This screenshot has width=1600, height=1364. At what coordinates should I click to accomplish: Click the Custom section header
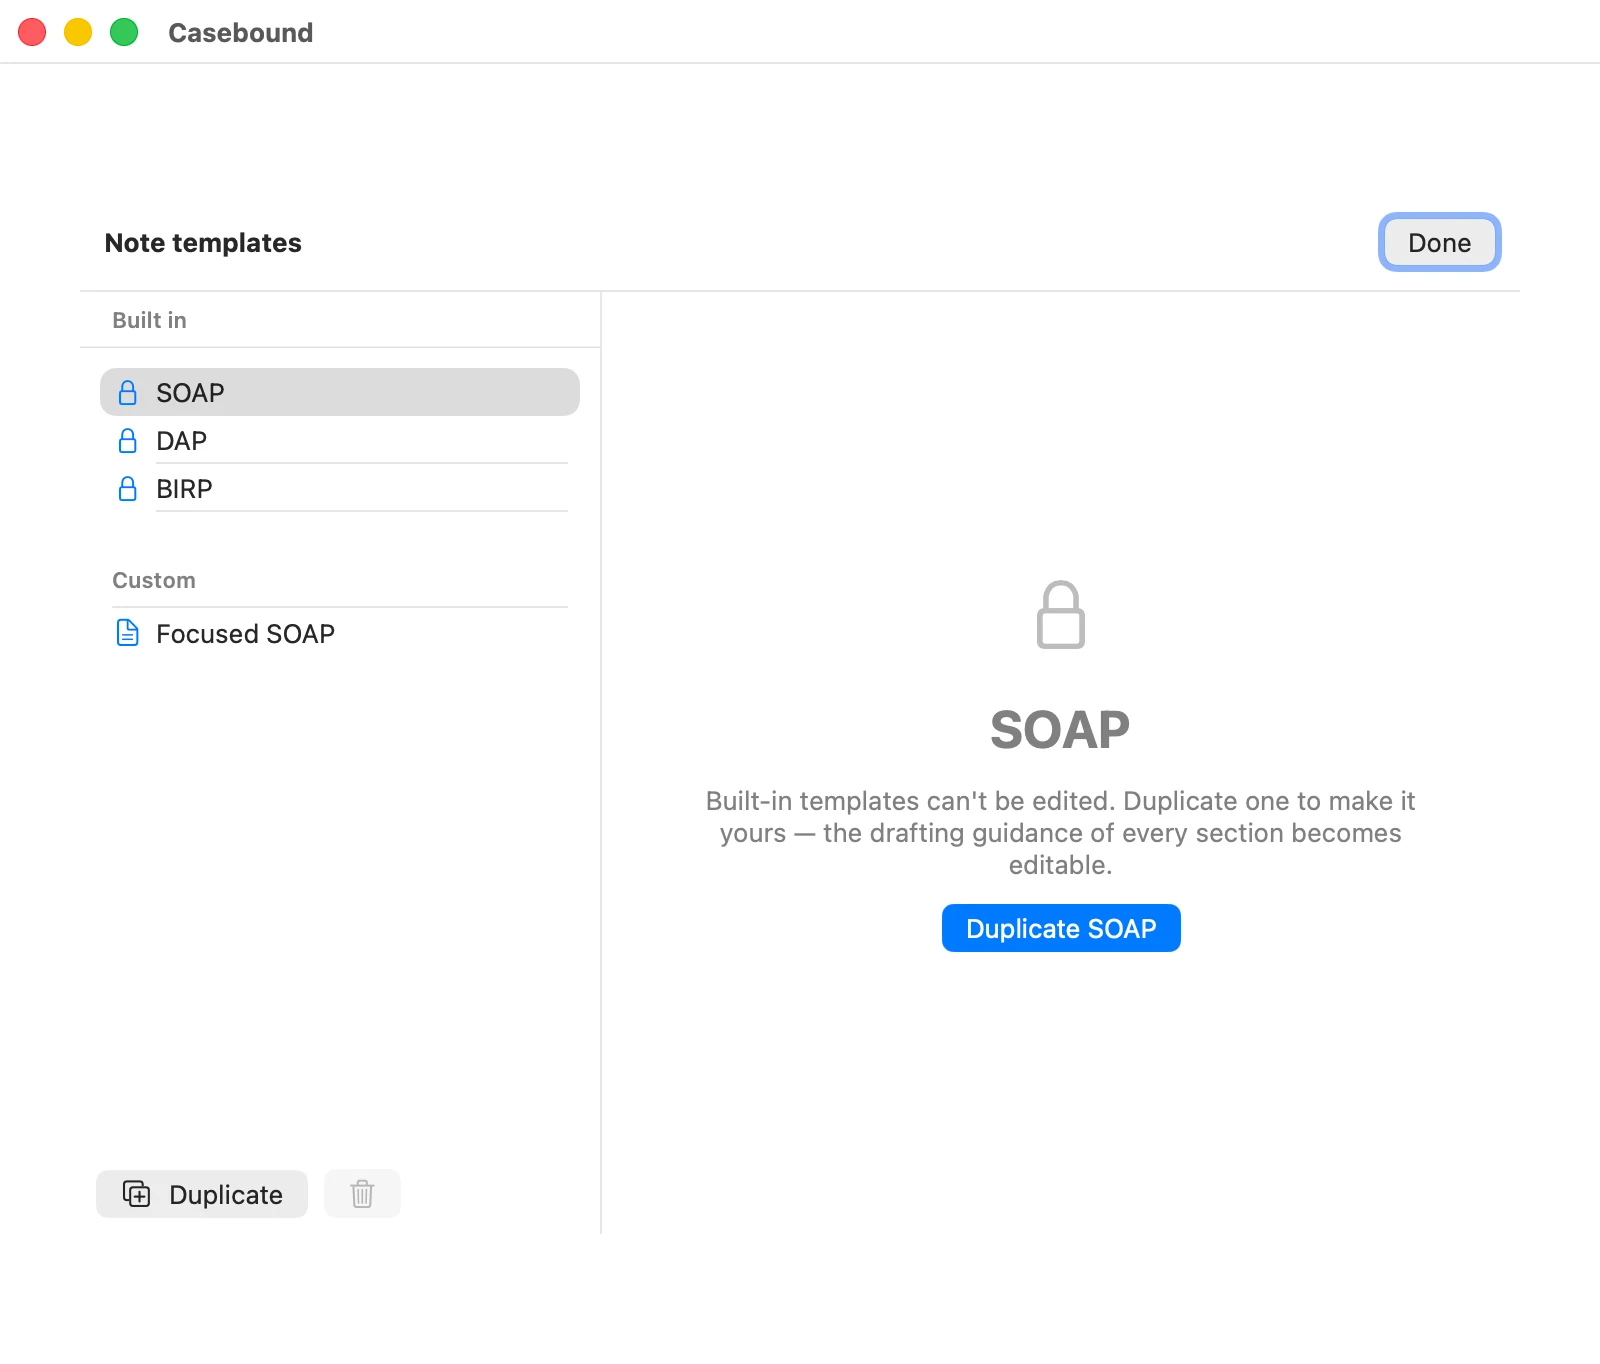pos(154,580)
